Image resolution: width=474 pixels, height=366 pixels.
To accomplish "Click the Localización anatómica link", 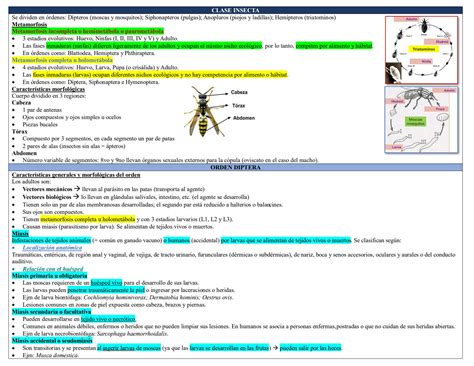I will 52,247.
